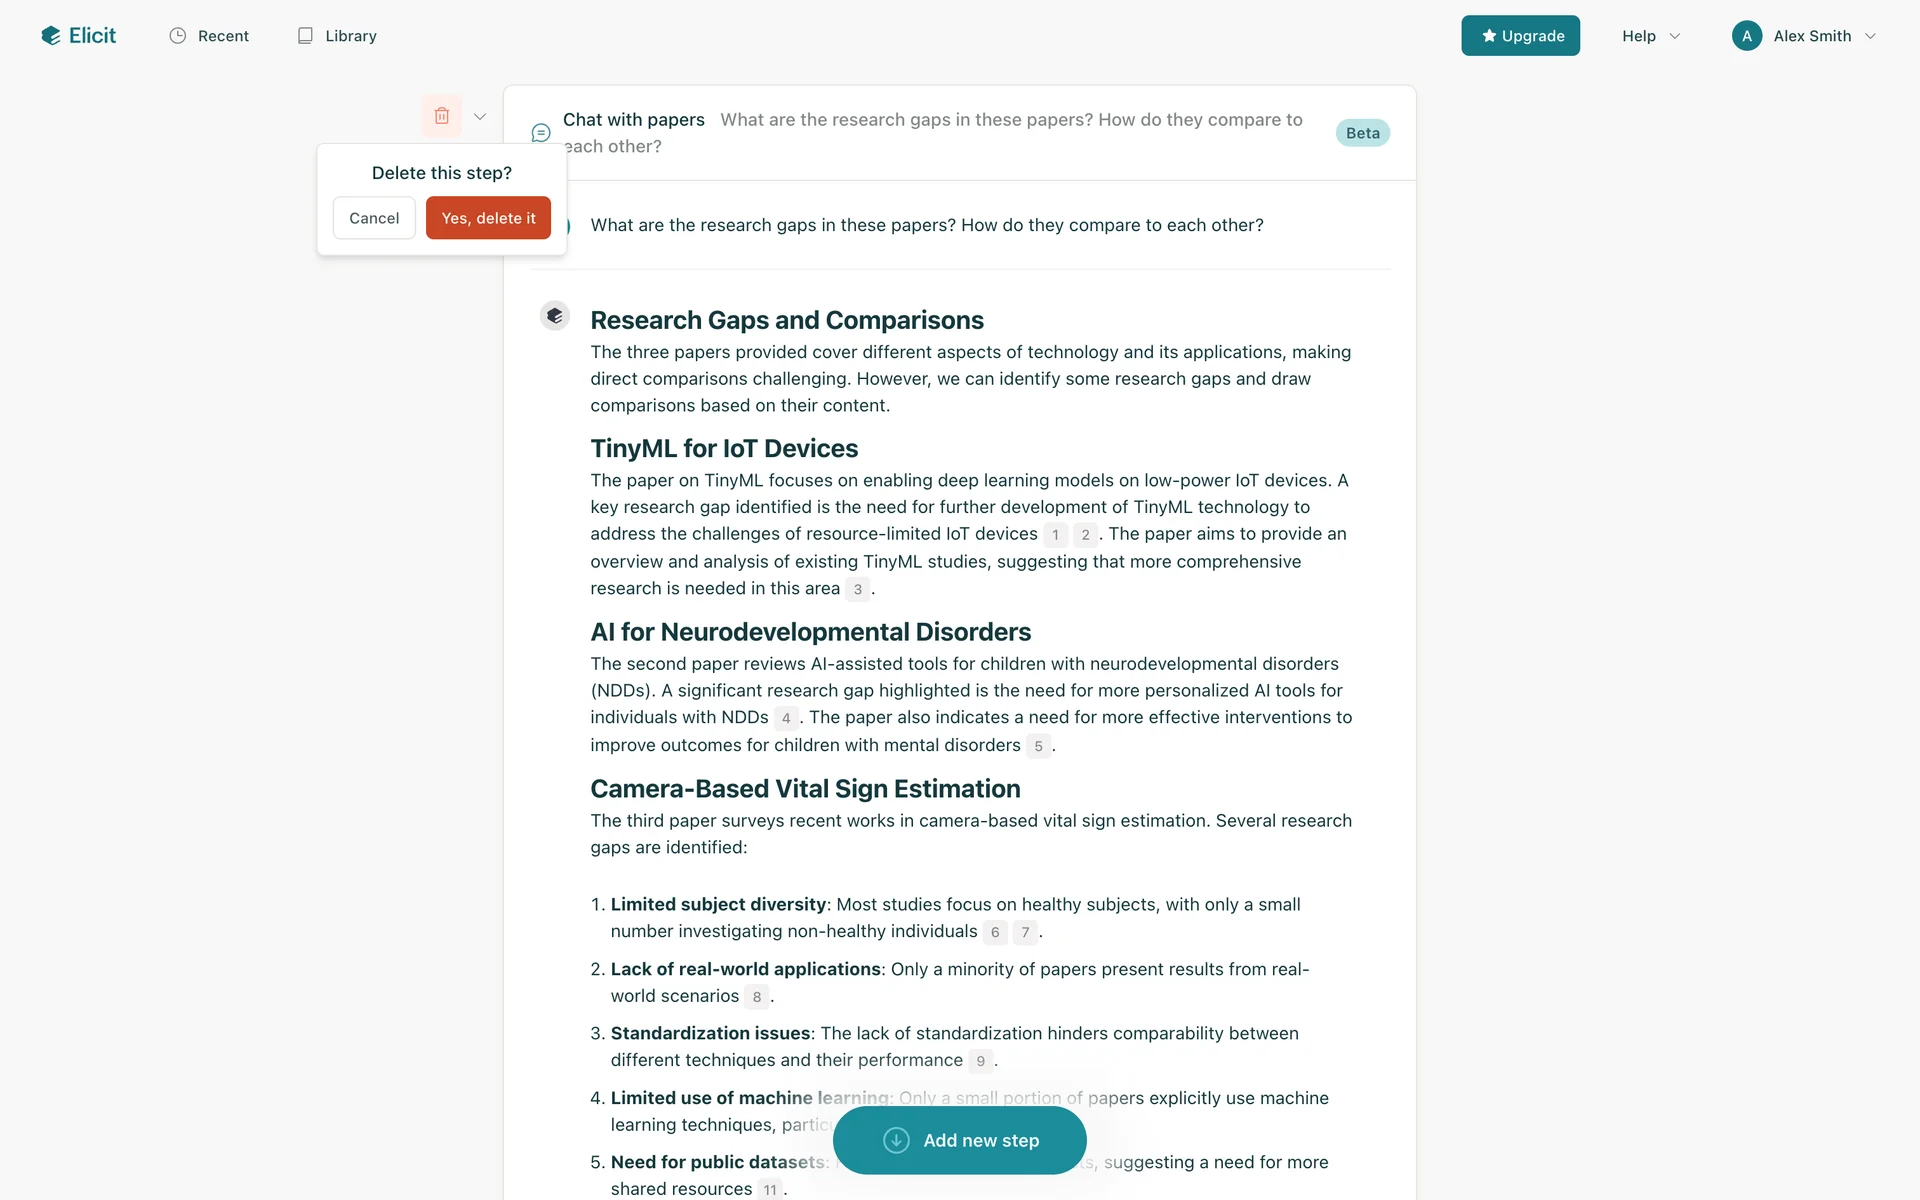Click the Upgrade button
Image resolution: width=1920 pixels, height=1200 pixels.
1520,36
